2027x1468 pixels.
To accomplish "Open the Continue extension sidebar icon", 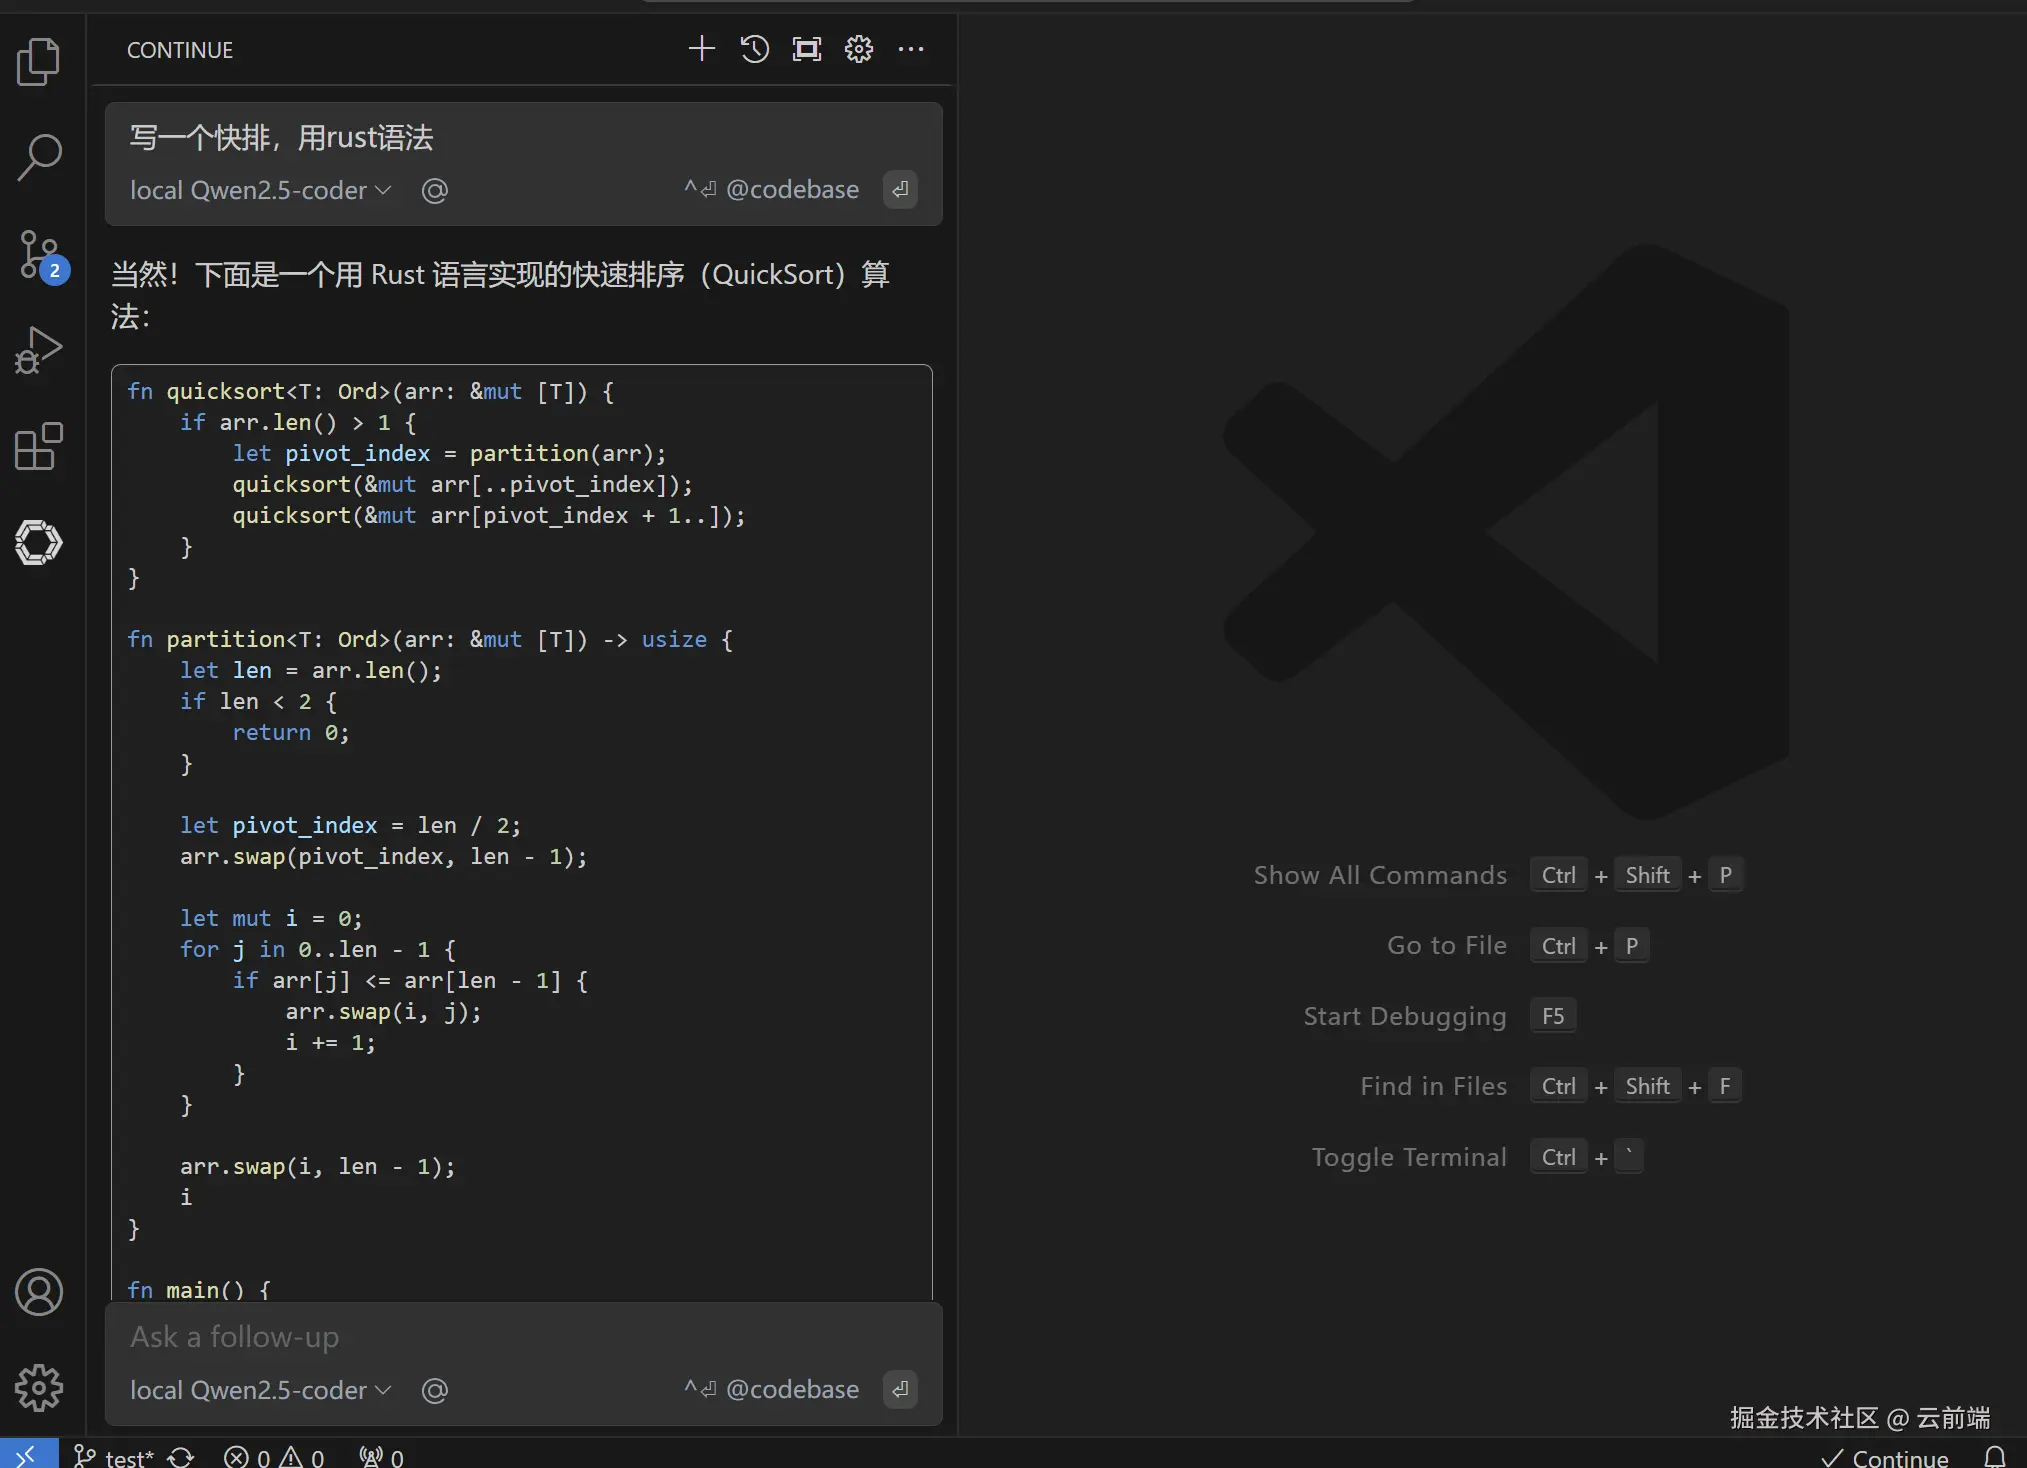I will 39,542.
